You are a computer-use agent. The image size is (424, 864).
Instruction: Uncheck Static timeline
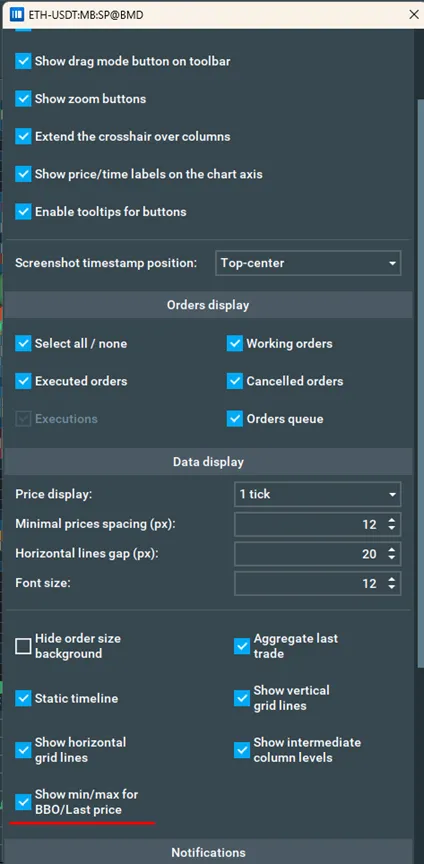[x=23, y=698]
